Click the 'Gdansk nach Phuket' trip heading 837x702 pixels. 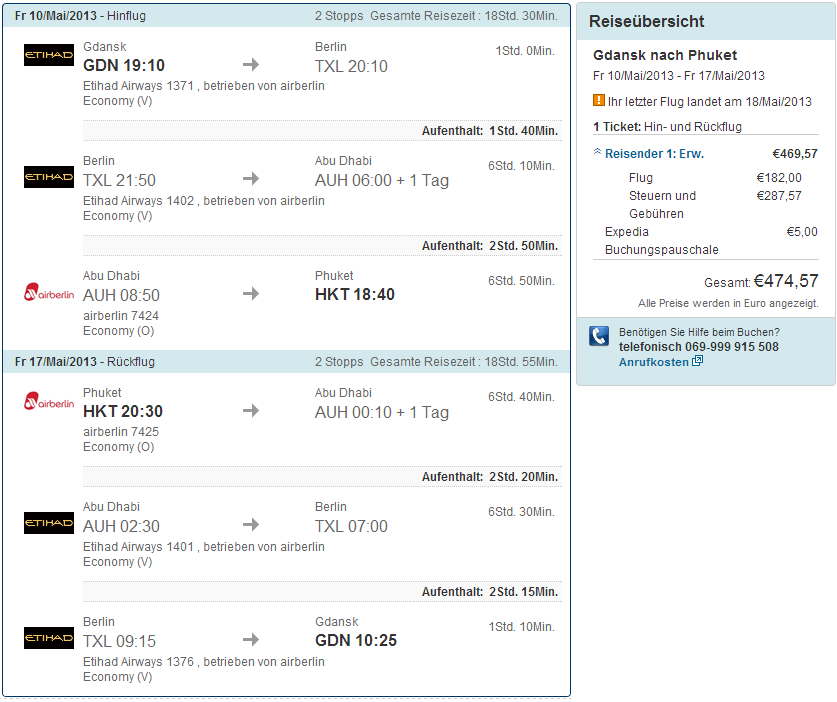[x=665, y=55]
